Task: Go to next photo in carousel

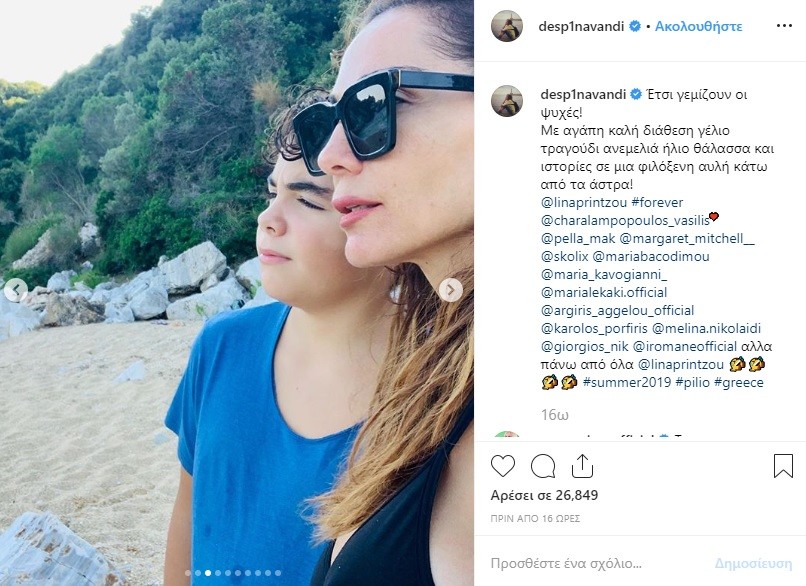Action: [x=451, y=290]
